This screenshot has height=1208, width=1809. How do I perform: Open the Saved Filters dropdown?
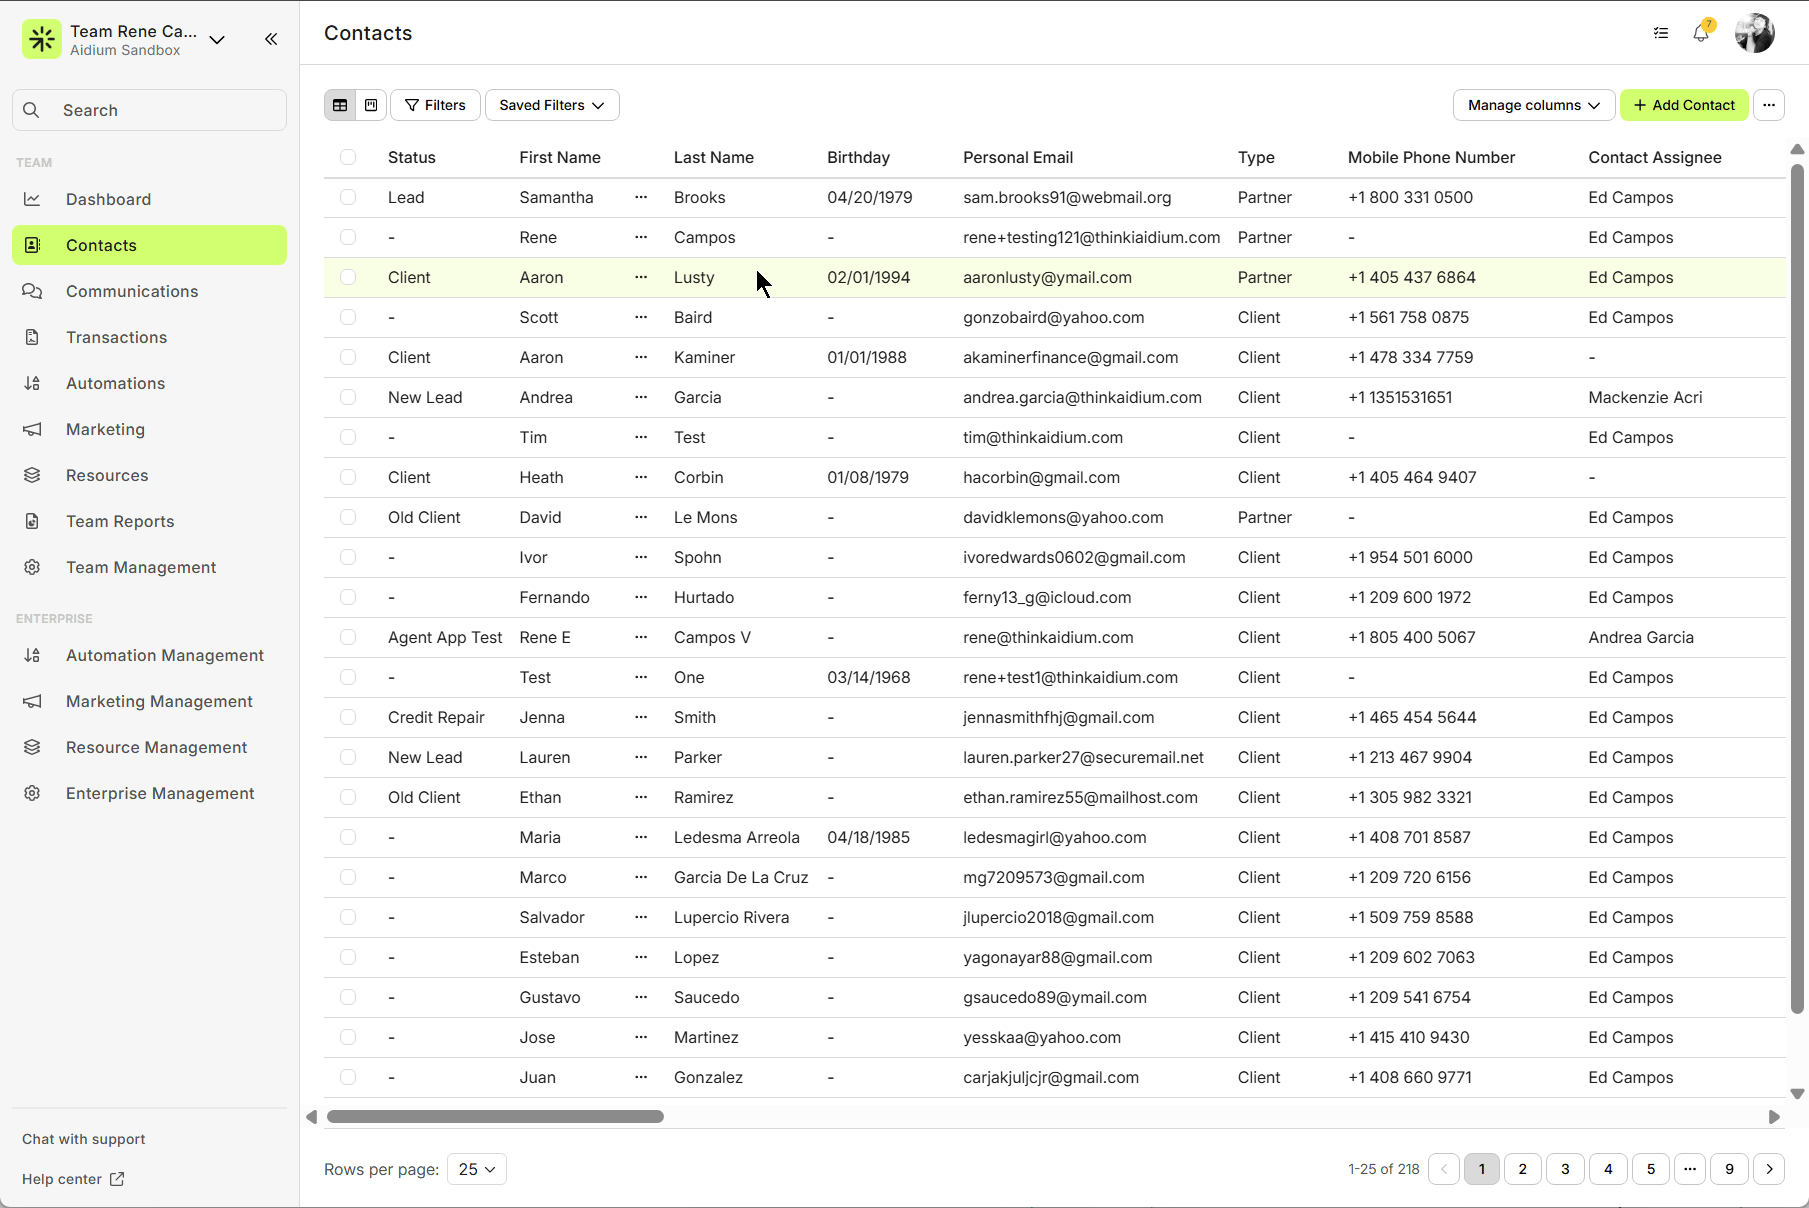tap(551, 105)
